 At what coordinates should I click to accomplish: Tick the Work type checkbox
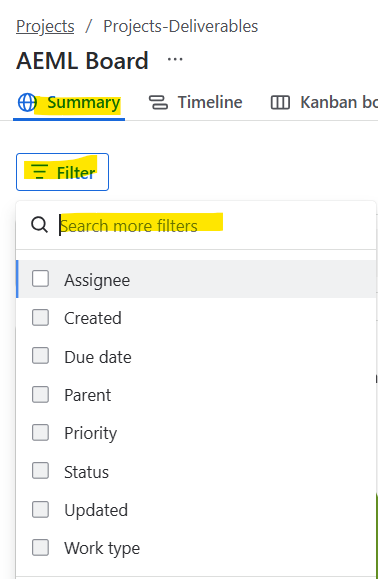coord(40,547)
